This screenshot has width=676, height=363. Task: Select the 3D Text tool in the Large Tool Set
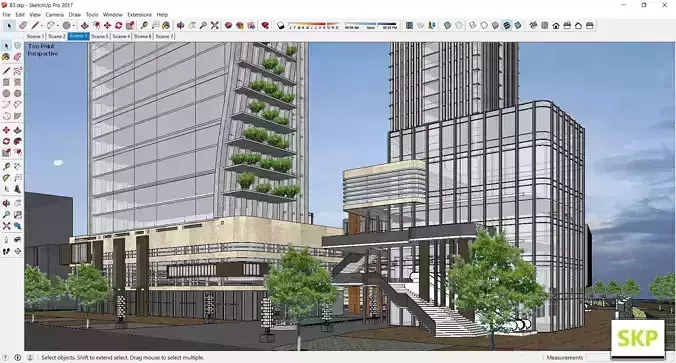click(x=17, y=188)
